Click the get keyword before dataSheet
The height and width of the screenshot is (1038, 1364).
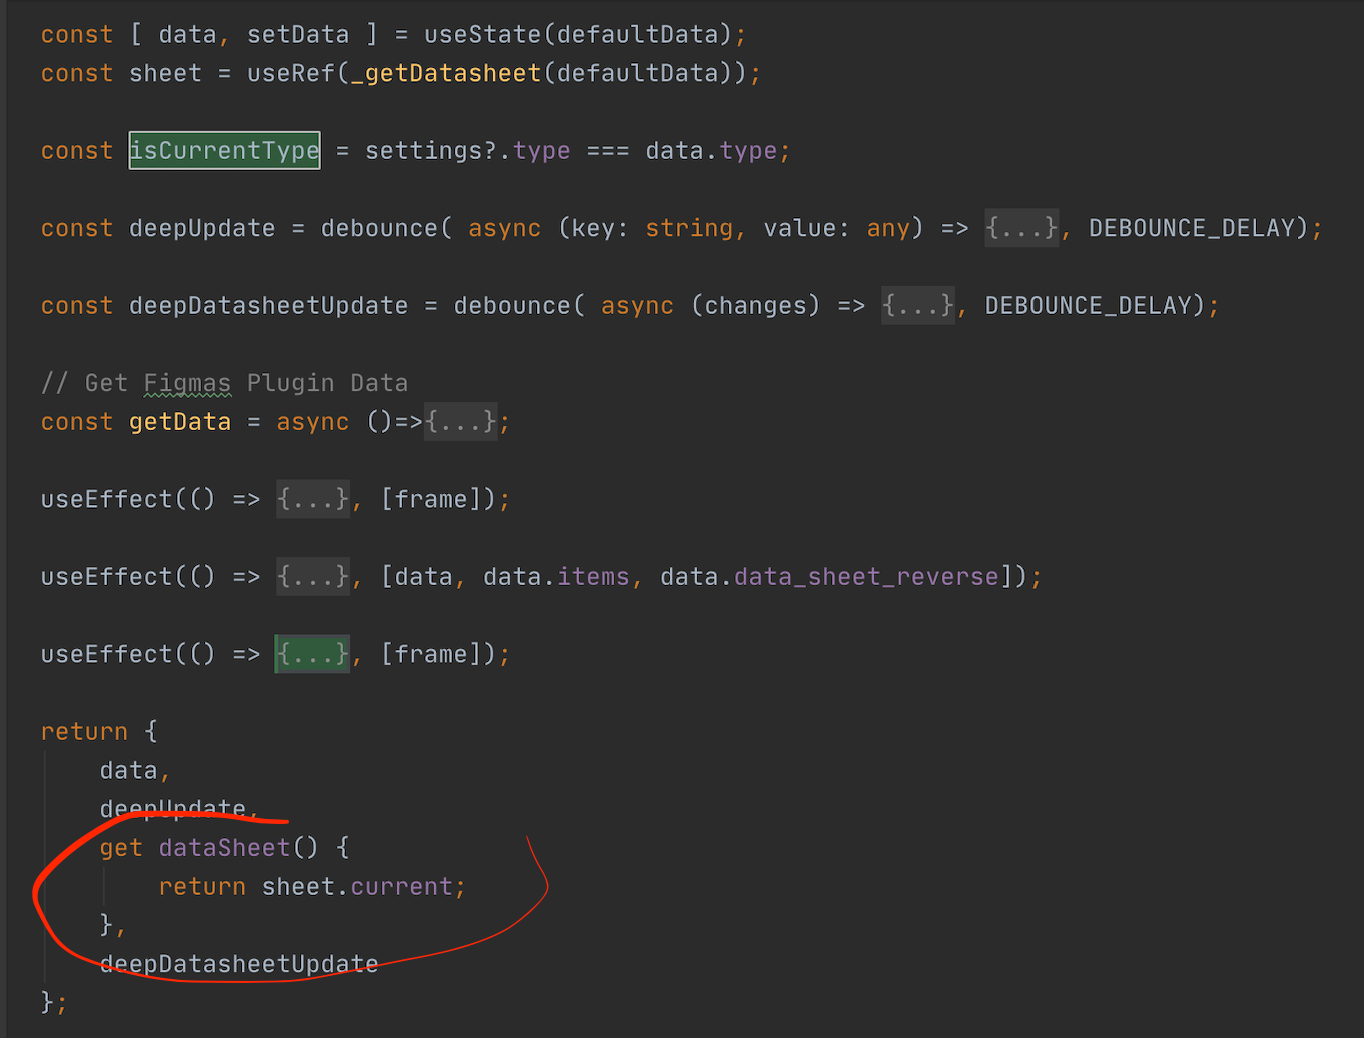click(x=121, y=848)
